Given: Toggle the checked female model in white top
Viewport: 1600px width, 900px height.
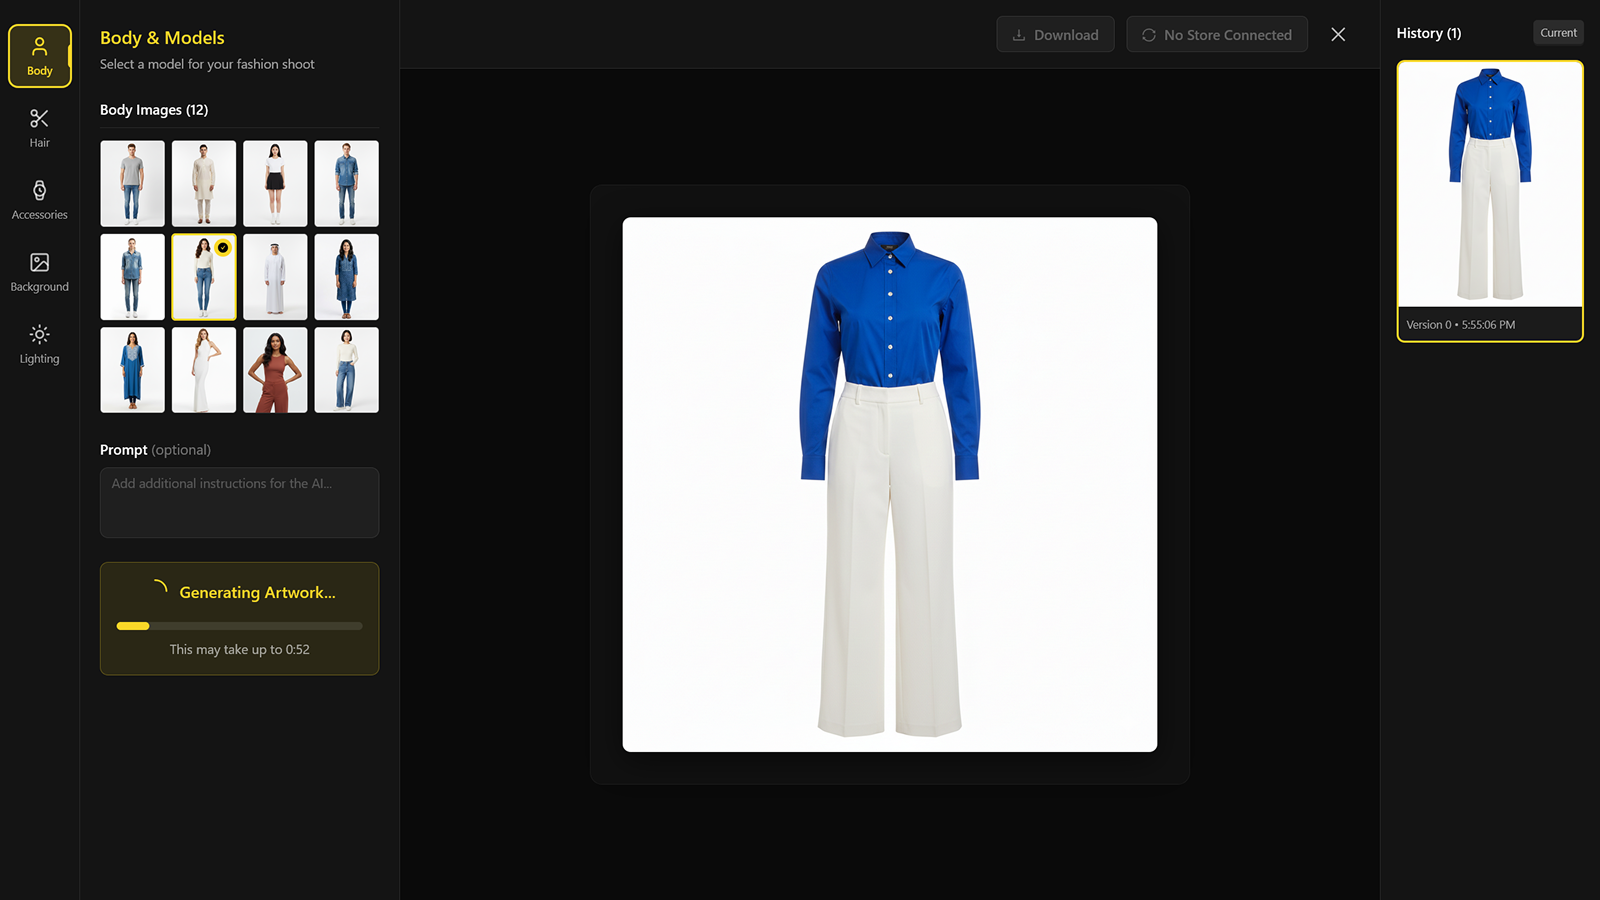Looking at the screenshot, I should coord(204,277).
